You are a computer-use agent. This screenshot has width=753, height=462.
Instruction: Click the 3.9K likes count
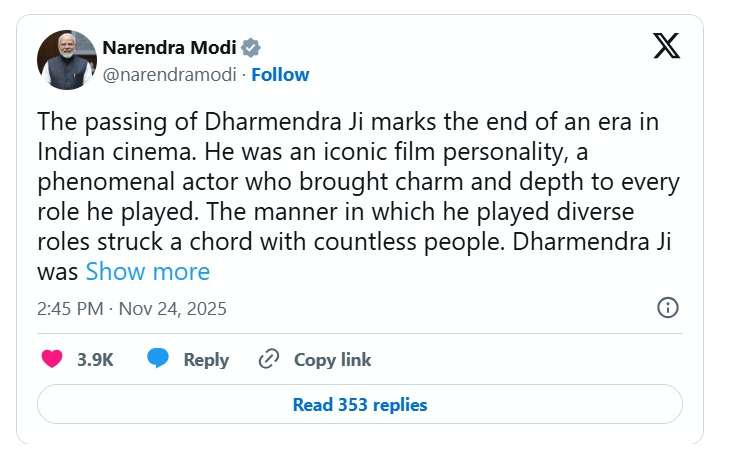pos(95,360)
